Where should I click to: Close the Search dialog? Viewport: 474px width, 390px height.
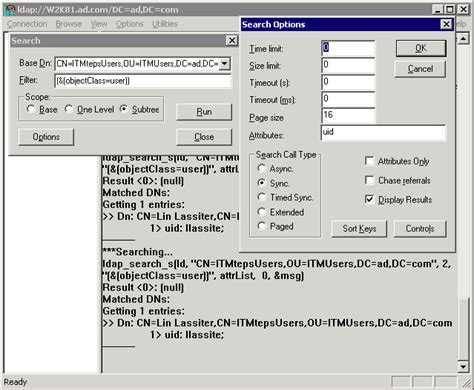point(232,41)
